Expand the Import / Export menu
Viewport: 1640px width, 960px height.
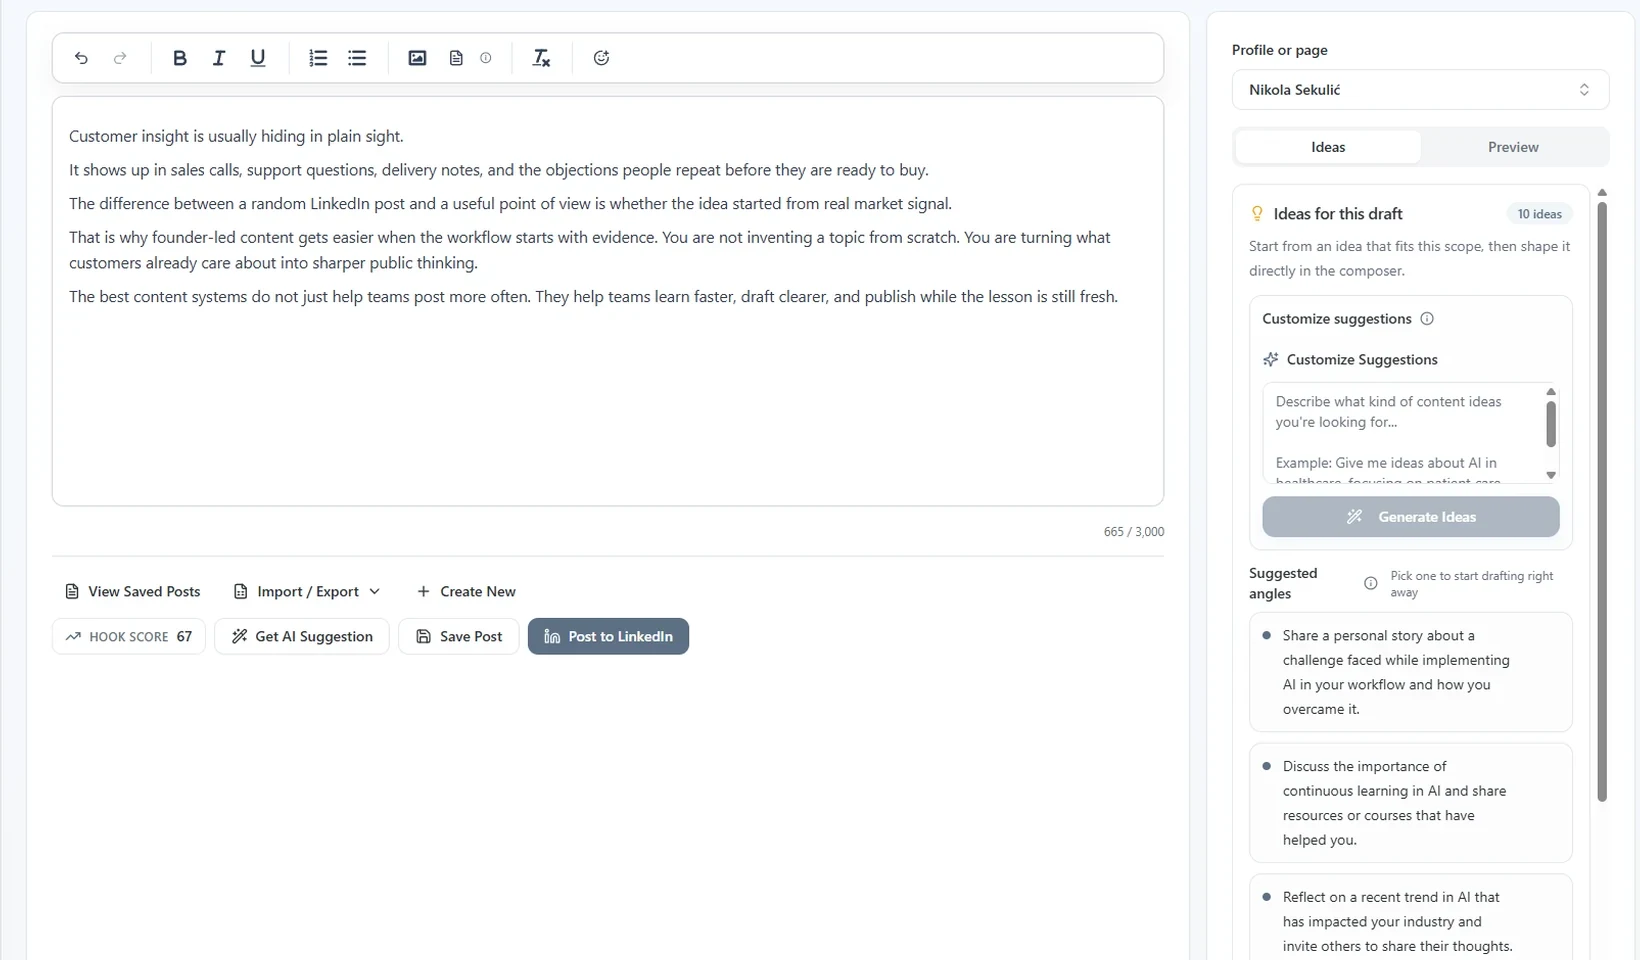pos(307,591)
